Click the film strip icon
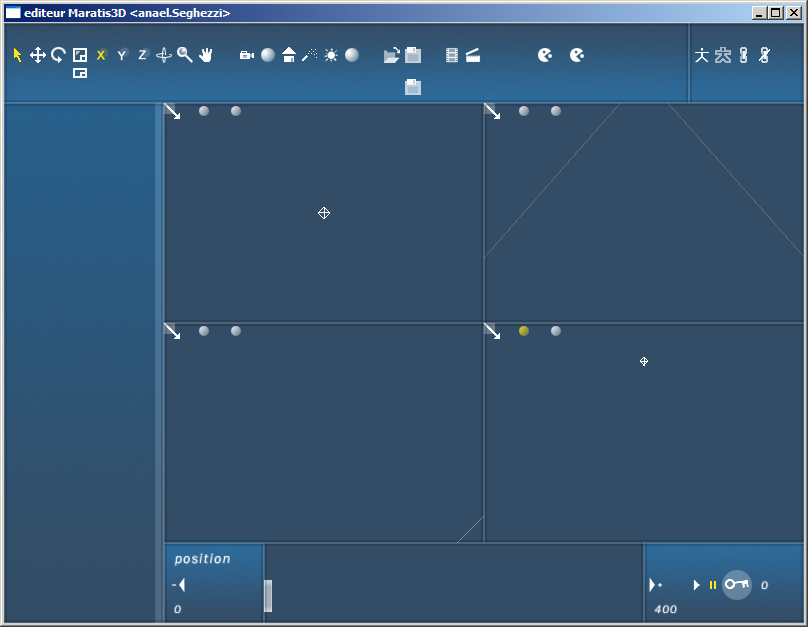Image resolution: width=808 pixels, height=627 pixels. 452,55
